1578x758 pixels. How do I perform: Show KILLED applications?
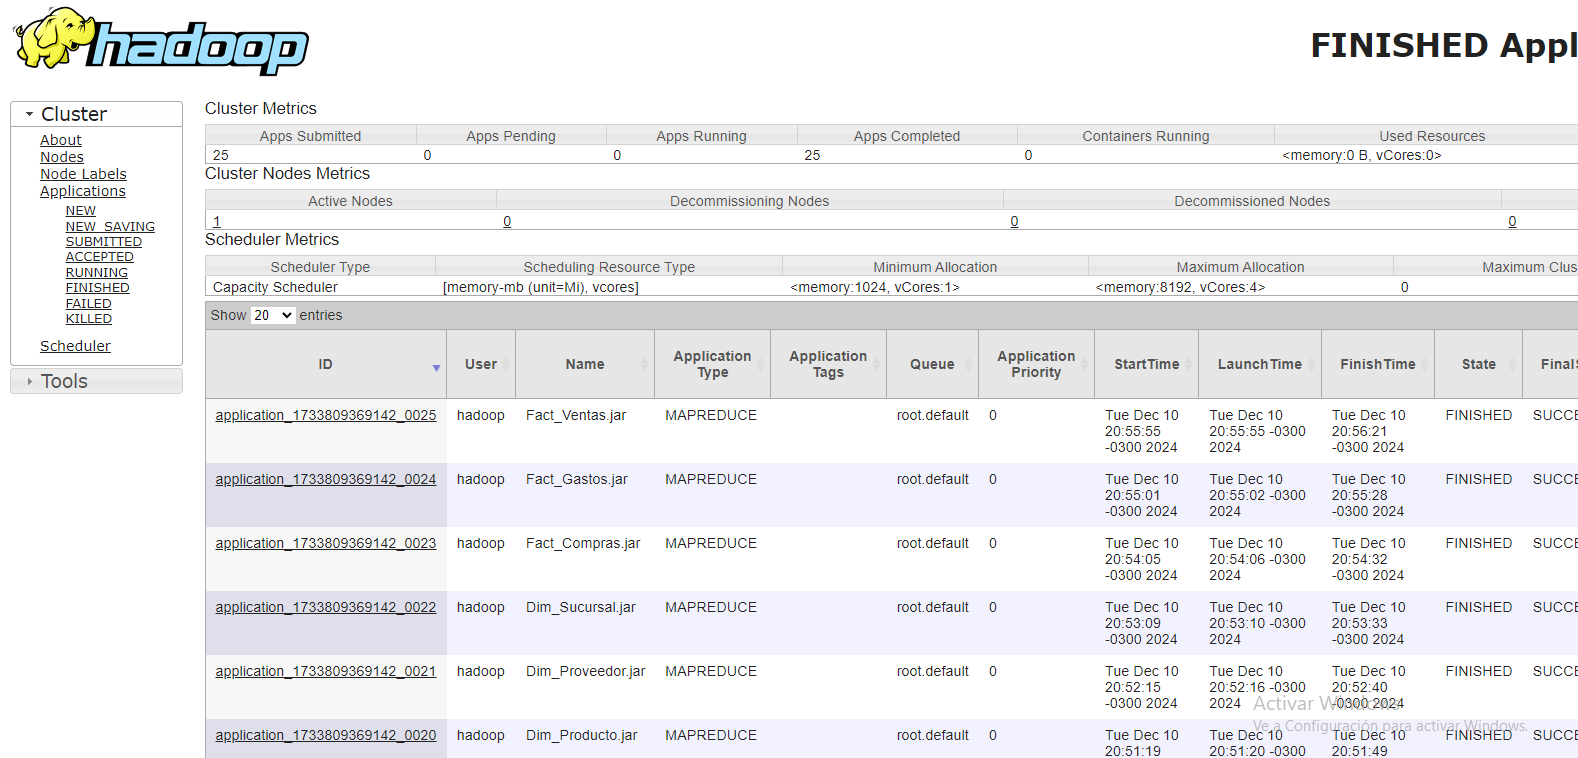[89, 319]
